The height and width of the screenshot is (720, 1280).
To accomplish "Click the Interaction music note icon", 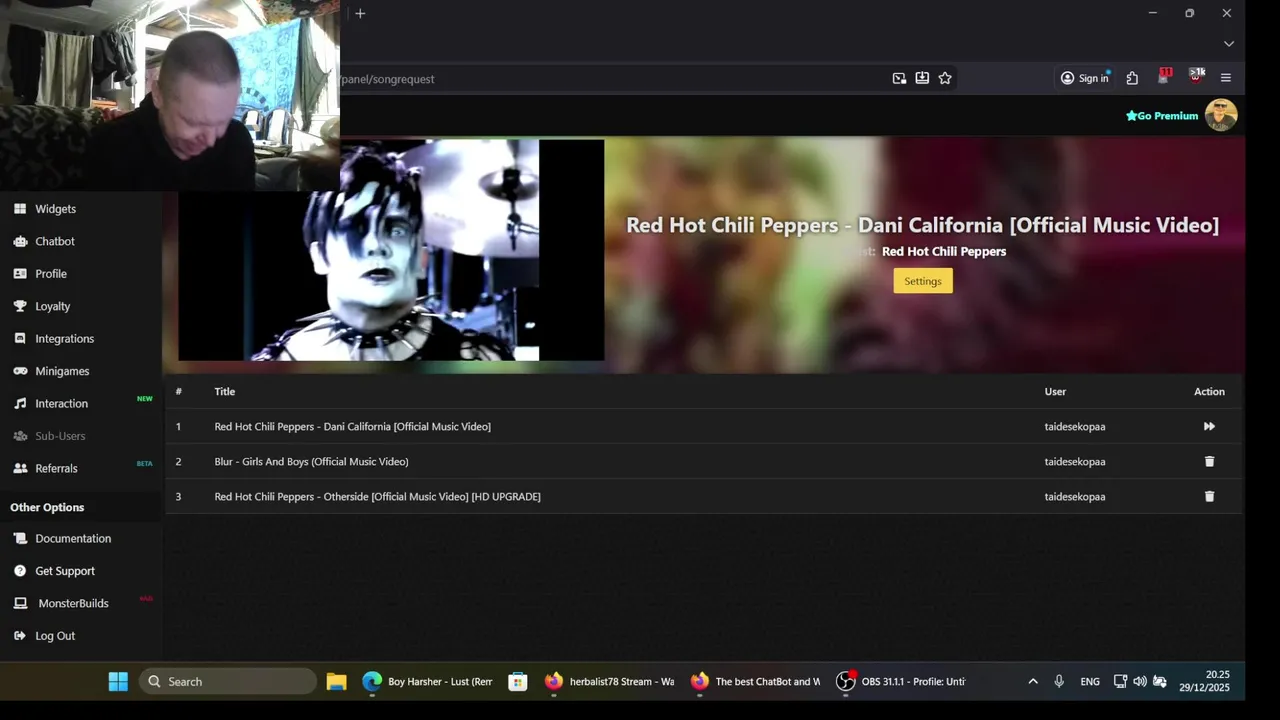I will (20, 404).
